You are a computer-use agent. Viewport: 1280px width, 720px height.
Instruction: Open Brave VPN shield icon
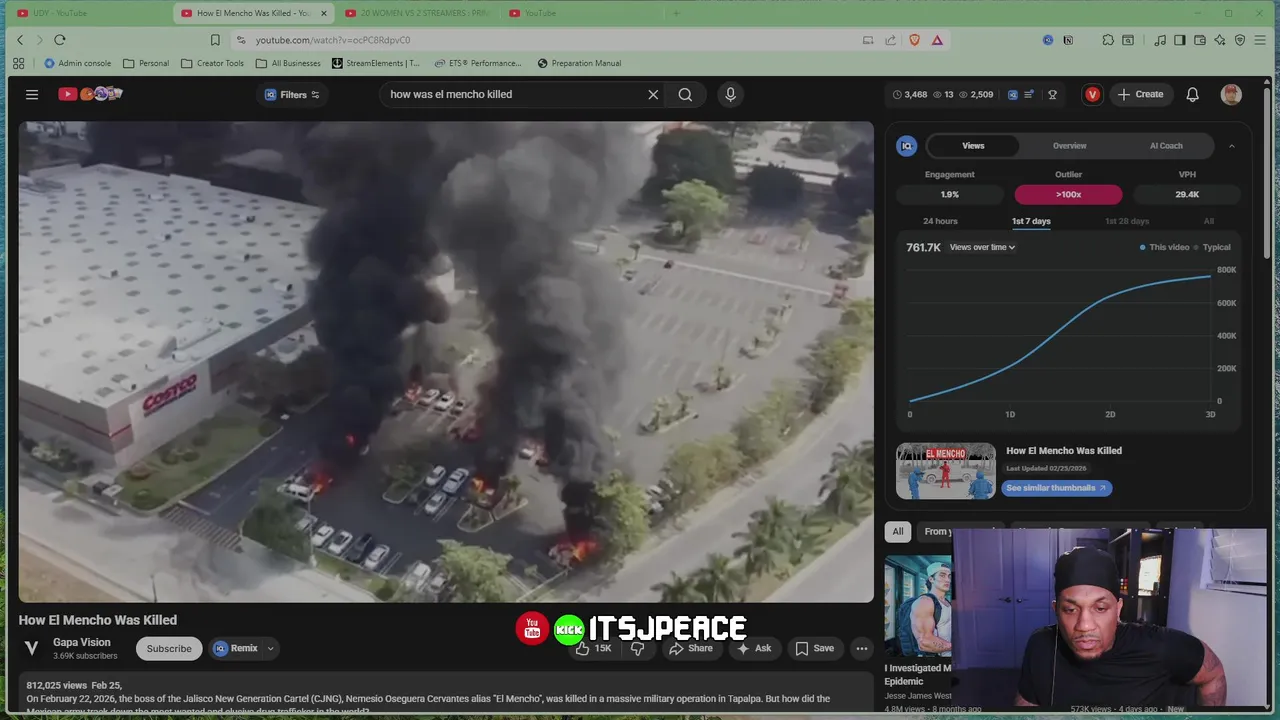pos(1240,40)
